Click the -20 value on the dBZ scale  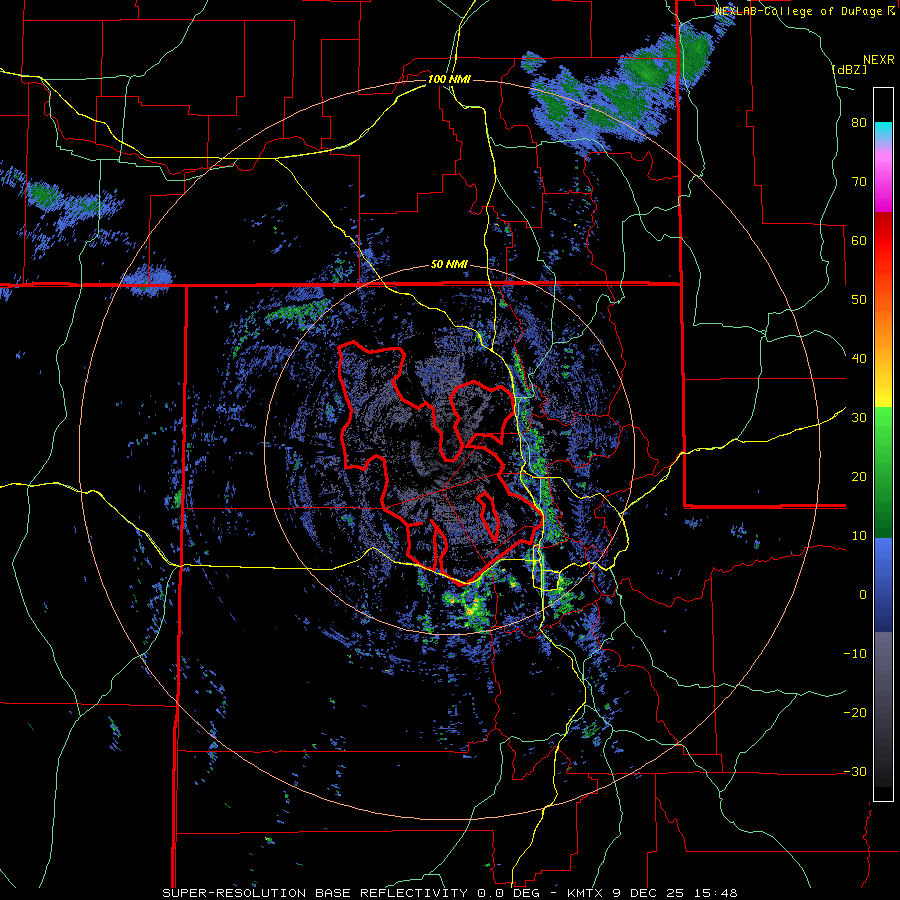(855, 713)
